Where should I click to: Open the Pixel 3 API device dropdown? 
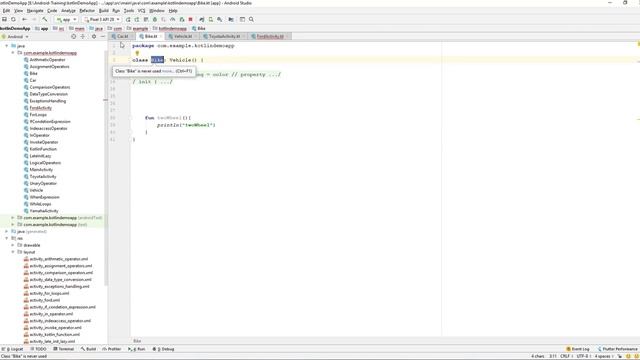tap(102, 19)
